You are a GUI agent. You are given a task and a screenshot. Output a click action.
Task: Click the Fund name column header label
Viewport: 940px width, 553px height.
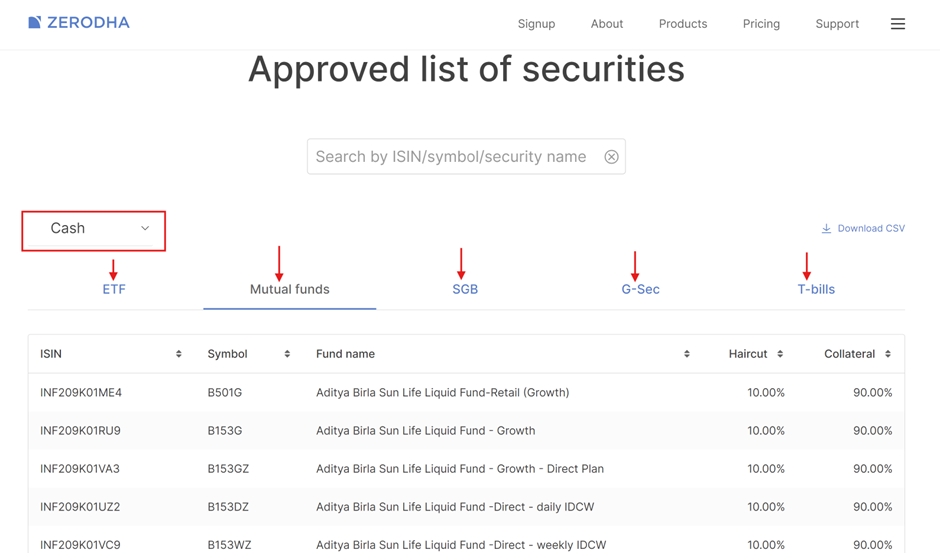coord(345,354)
